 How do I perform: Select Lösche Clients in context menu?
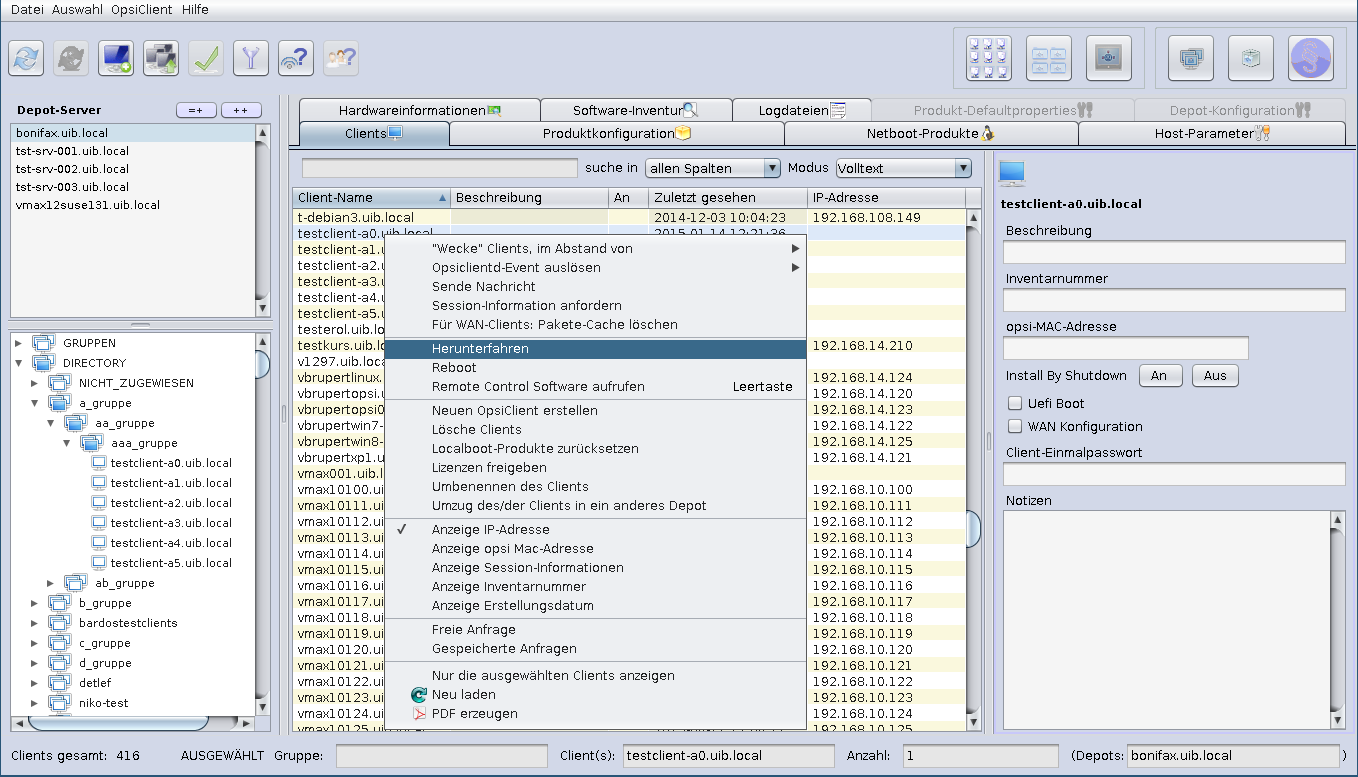pyautogui.click(x=596, y=430)
